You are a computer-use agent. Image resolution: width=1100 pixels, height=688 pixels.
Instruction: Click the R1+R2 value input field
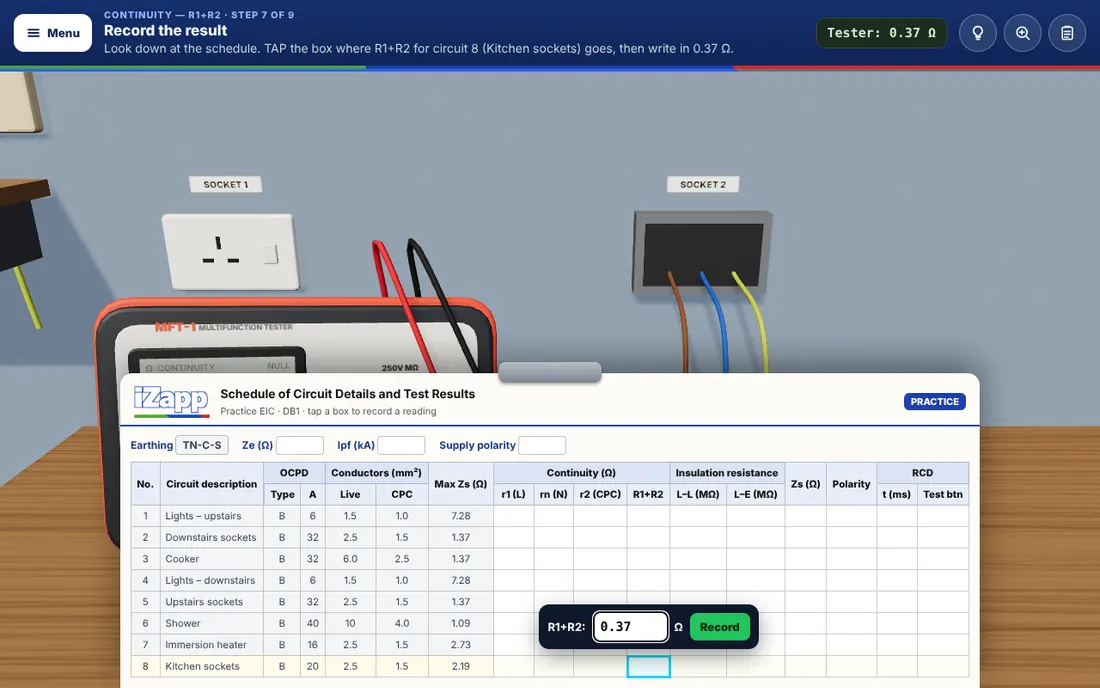point(630,627)
